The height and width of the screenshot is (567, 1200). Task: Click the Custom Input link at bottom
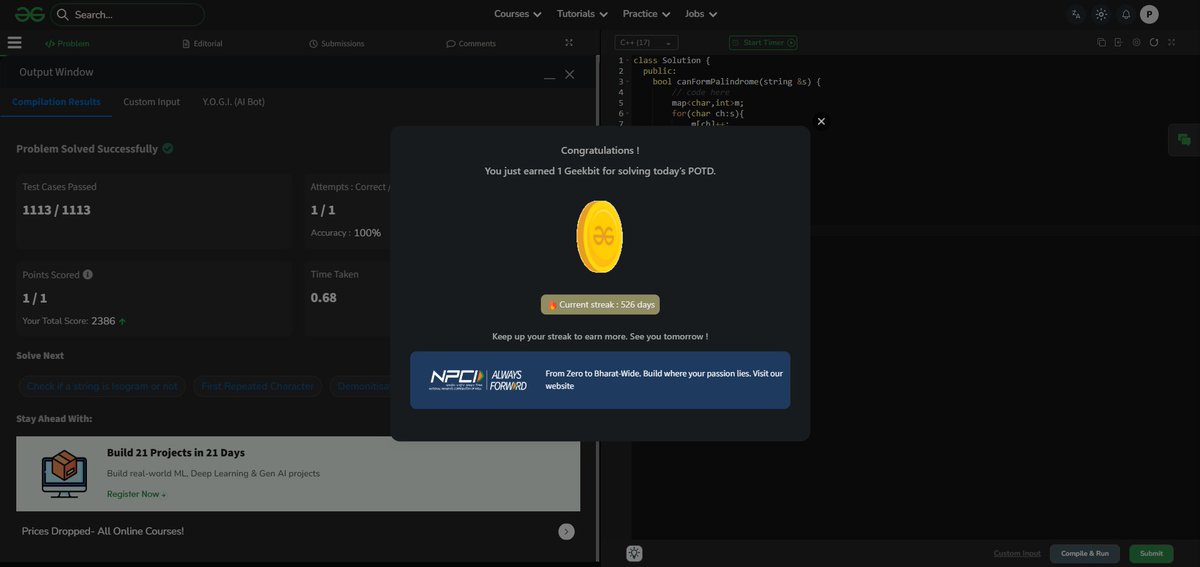[1017, 553]
